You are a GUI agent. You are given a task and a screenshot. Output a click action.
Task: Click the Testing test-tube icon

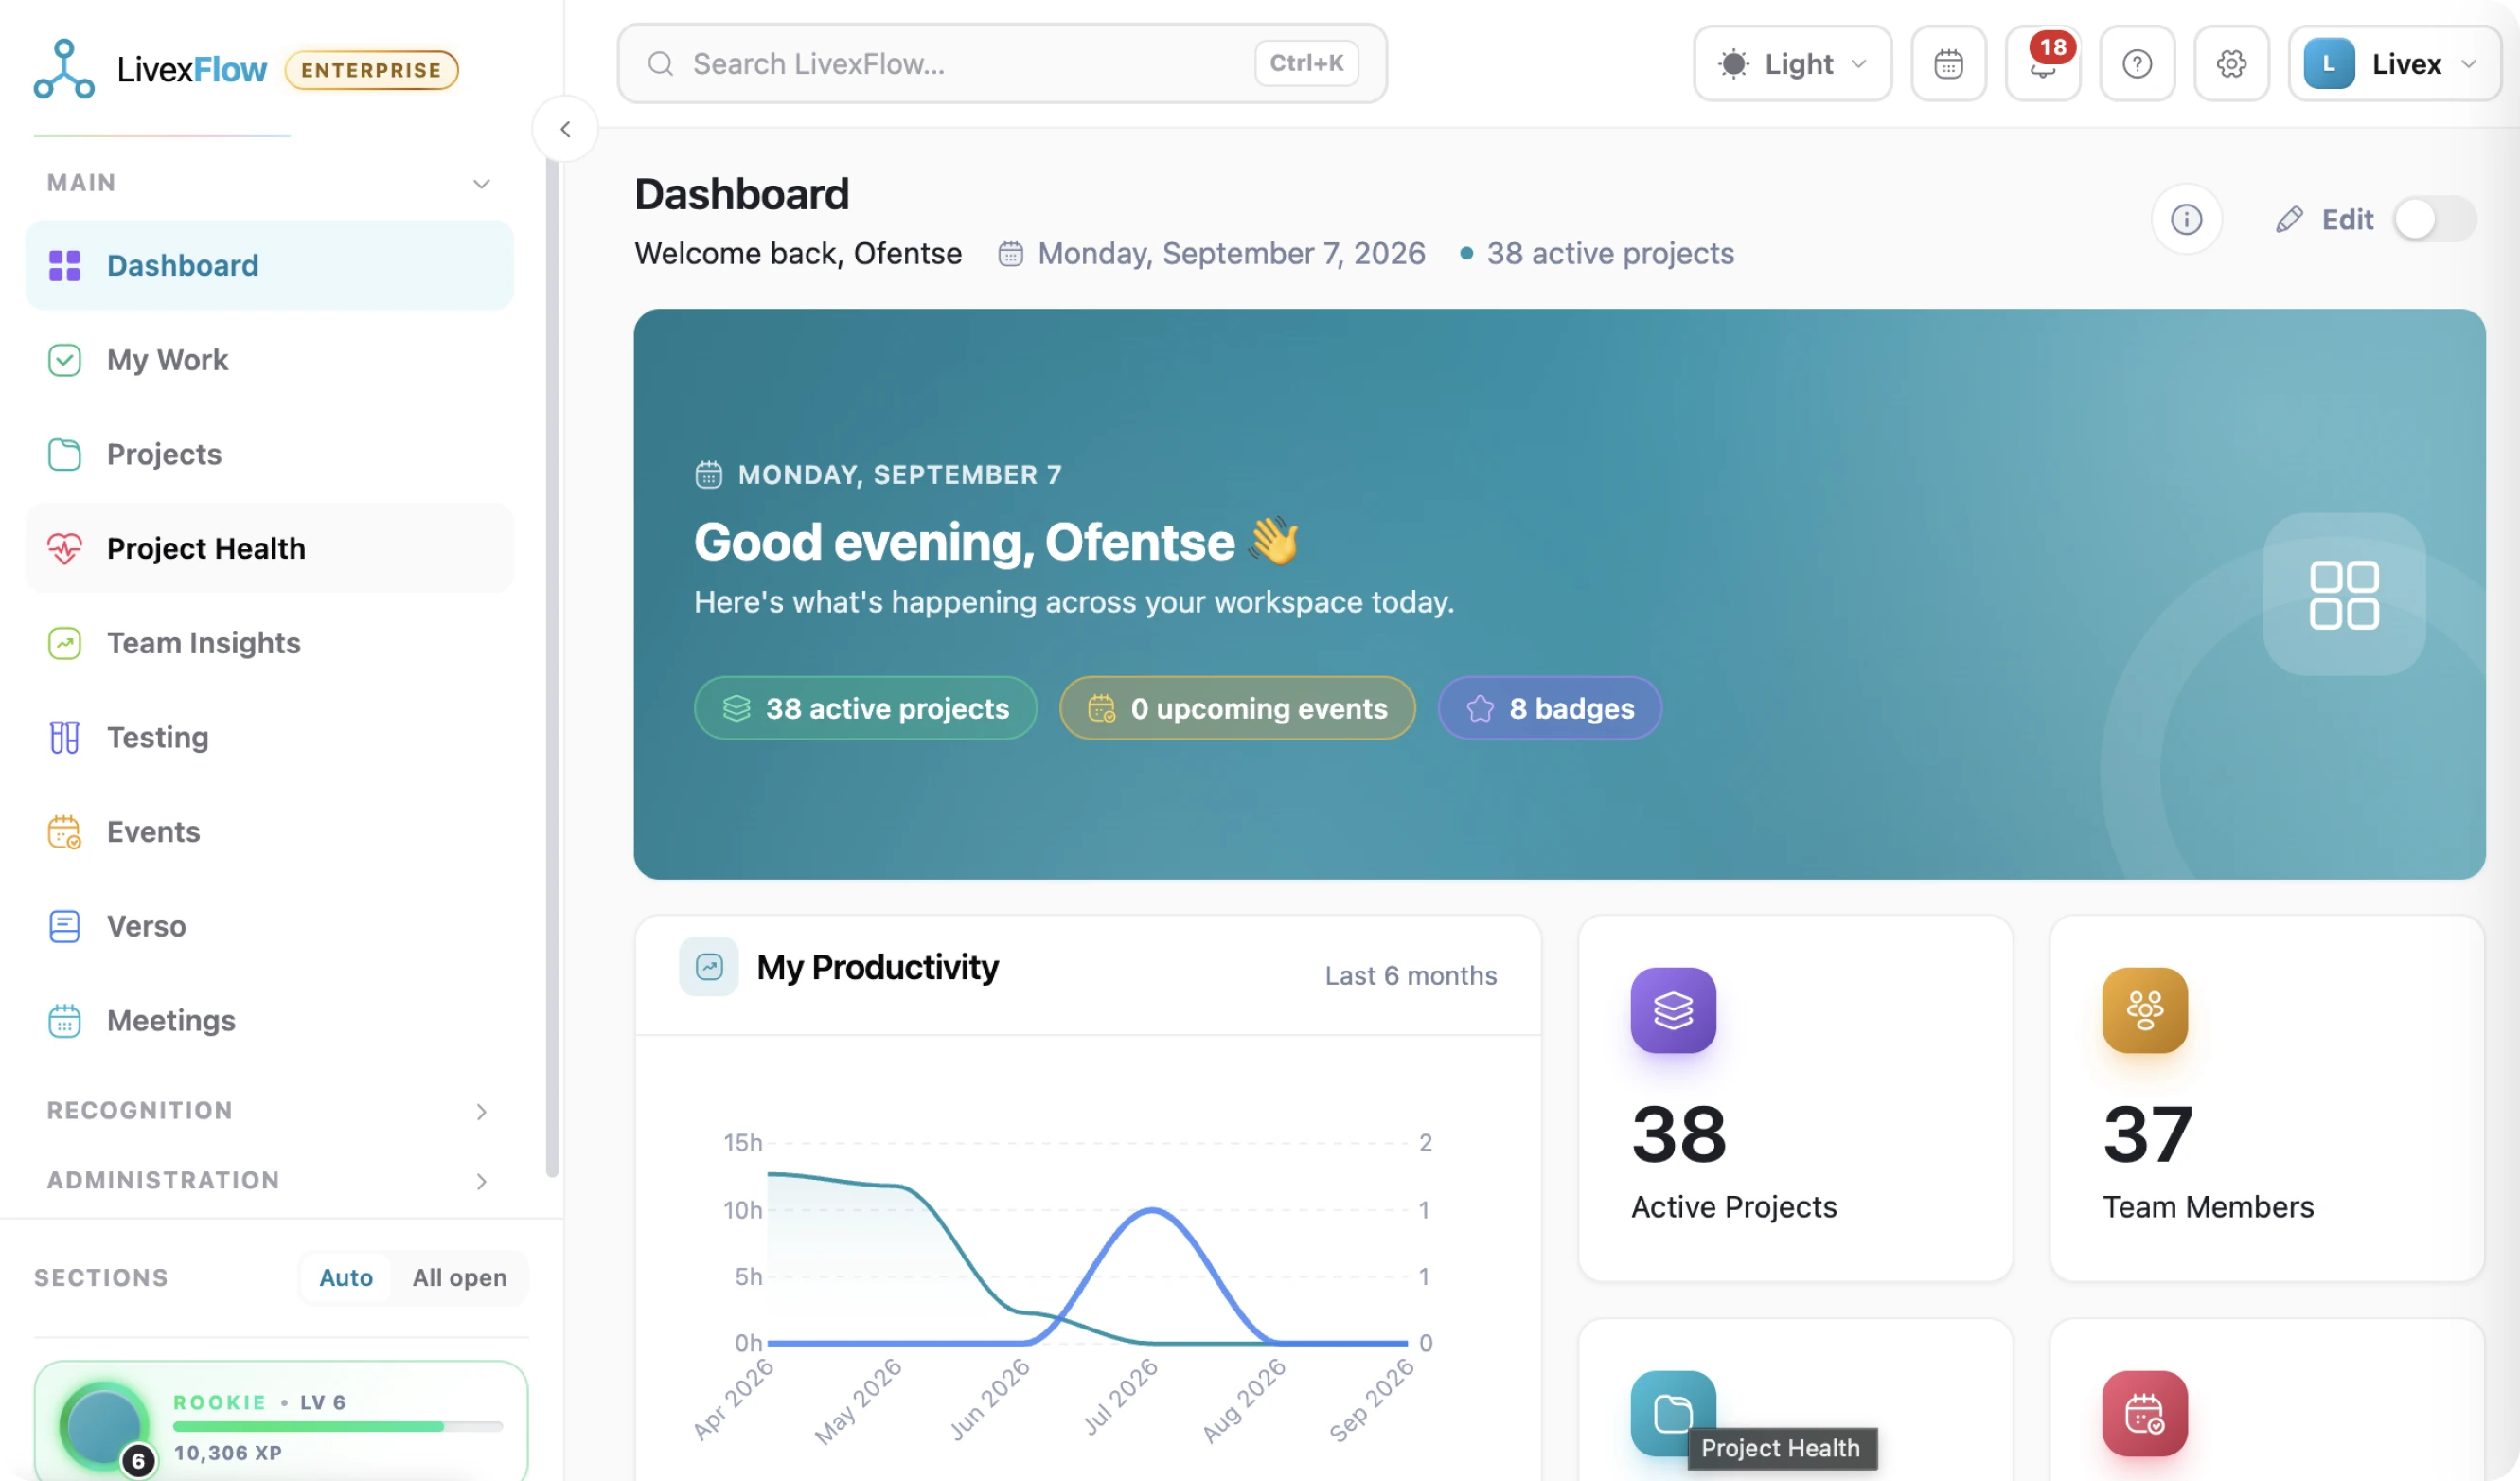[65, 737]
